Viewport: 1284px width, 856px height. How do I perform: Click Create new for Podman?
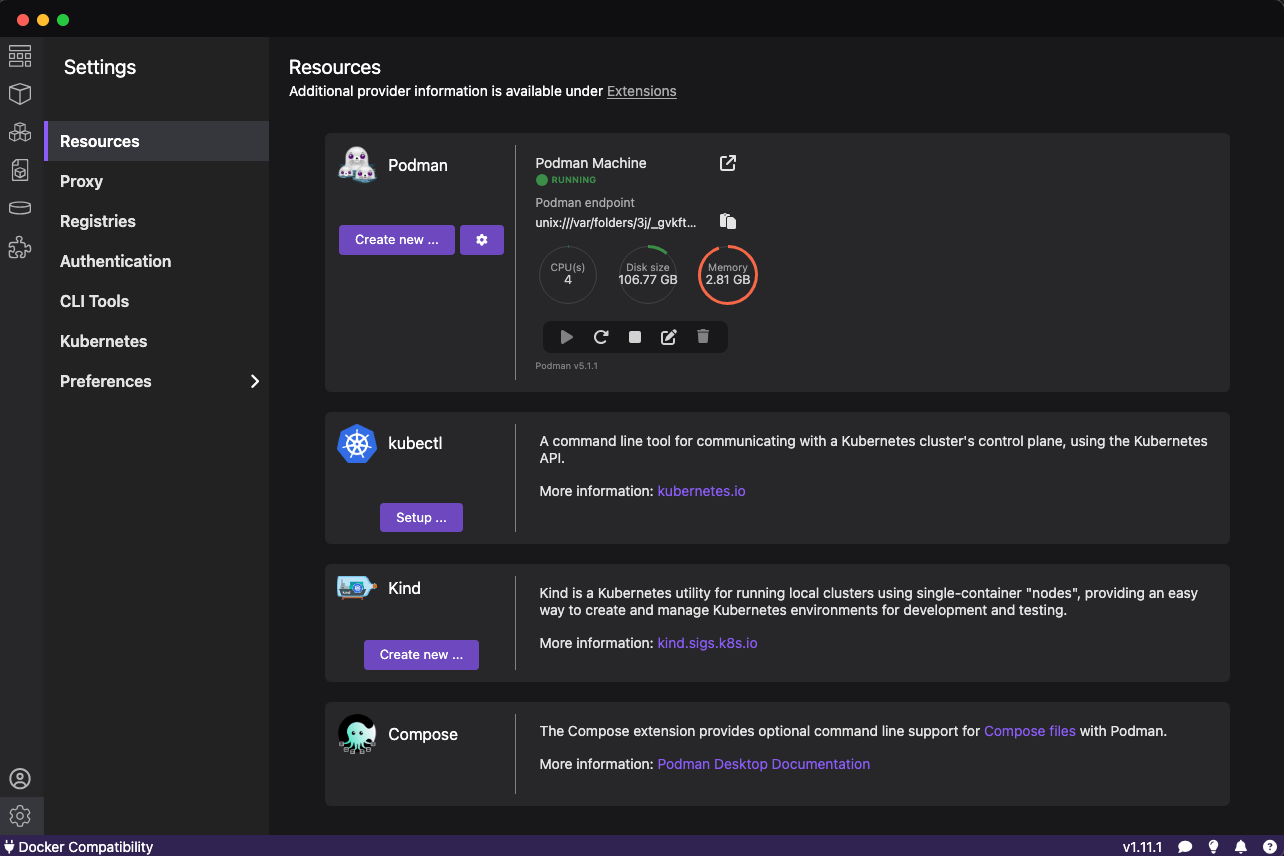(397, 240)
